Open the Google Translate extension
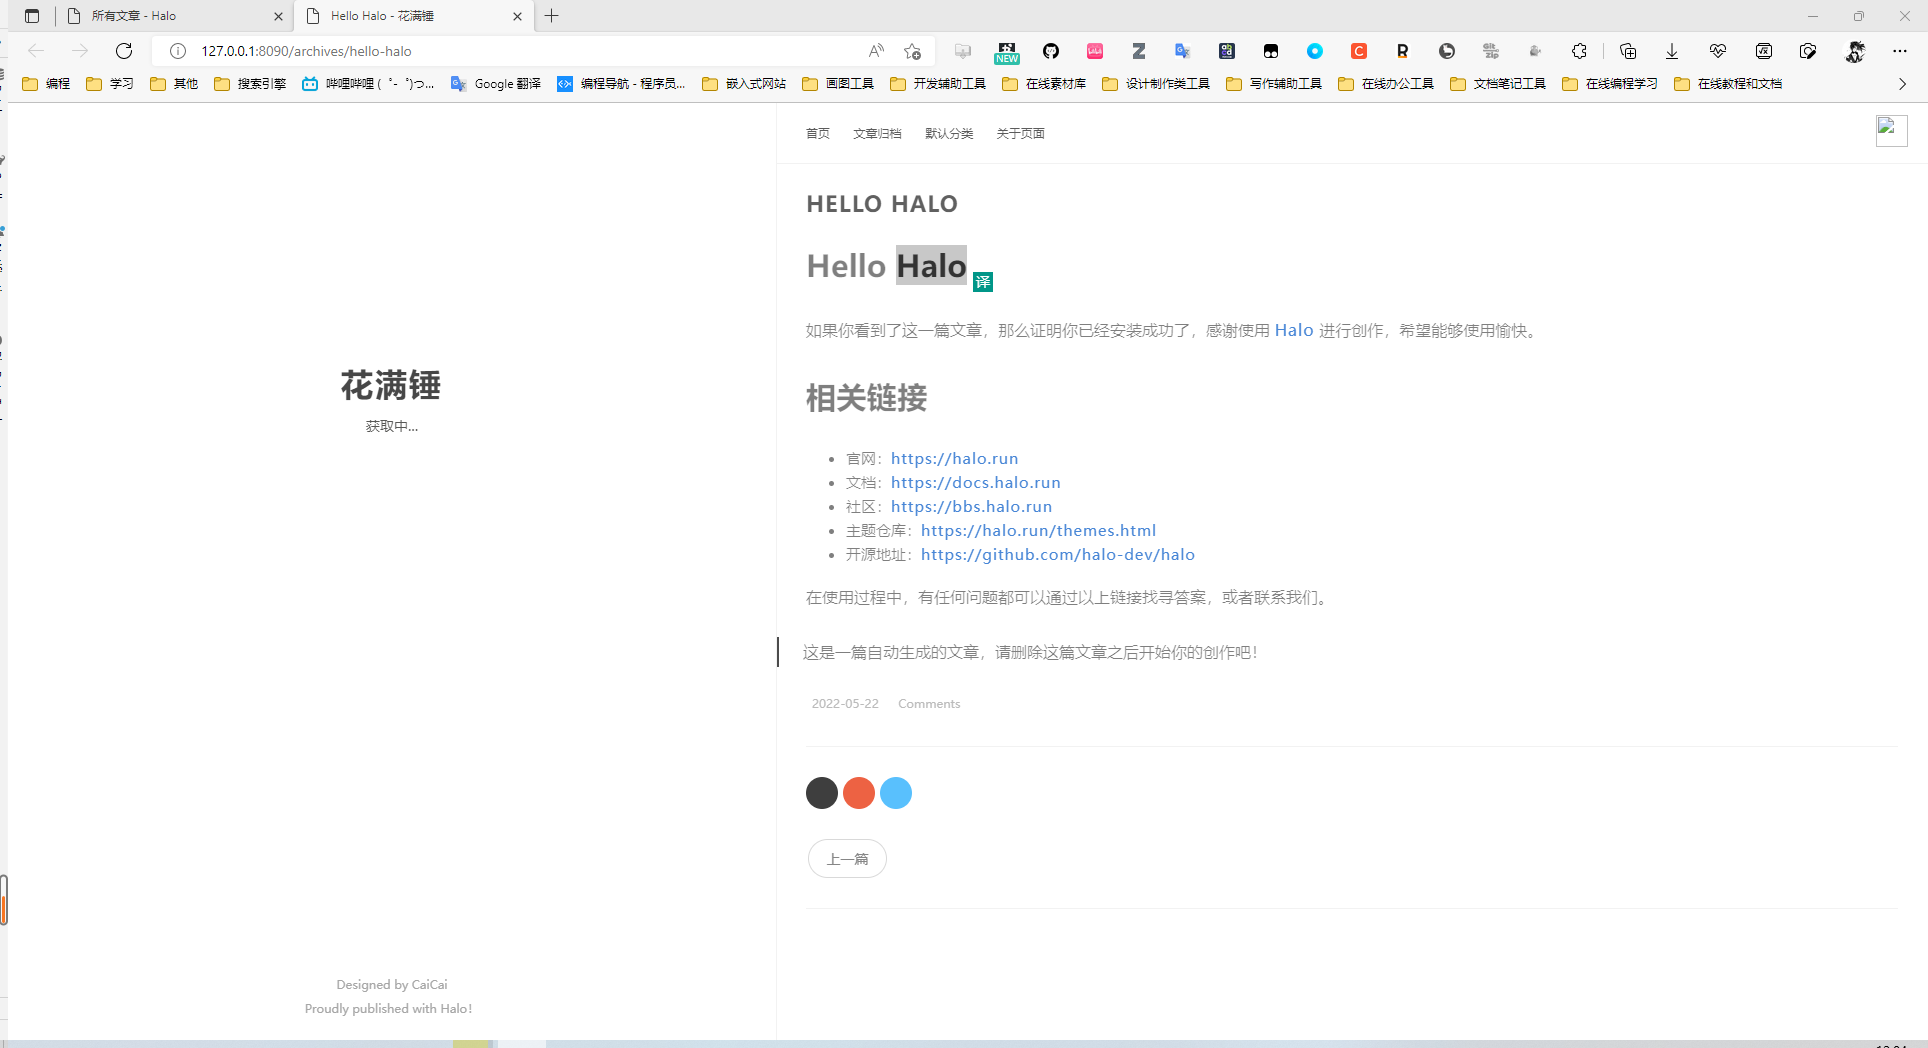 [x=1183, y=51]
